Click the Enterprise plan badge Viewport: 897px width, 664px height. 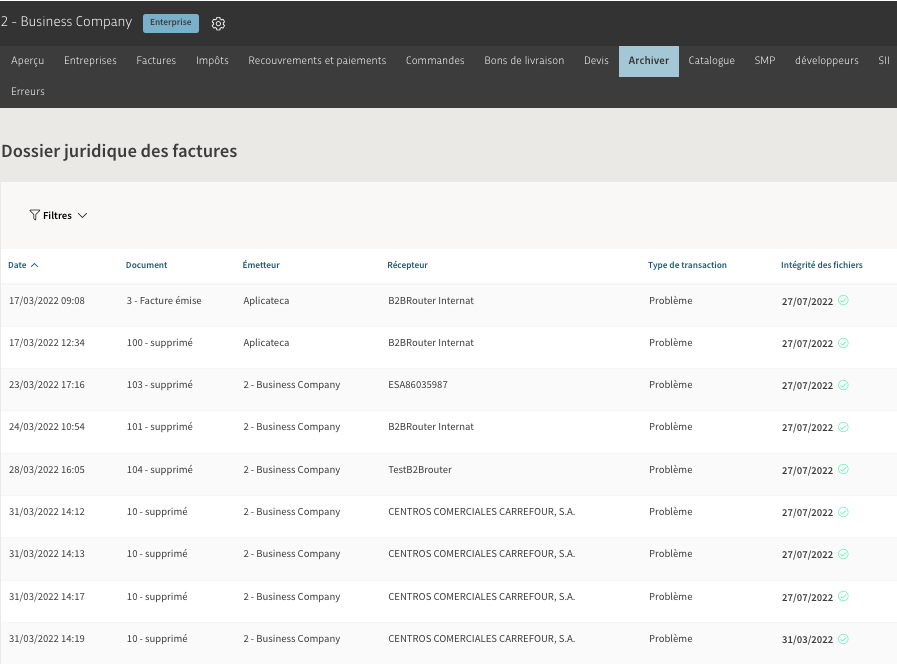tap(171, 22)
